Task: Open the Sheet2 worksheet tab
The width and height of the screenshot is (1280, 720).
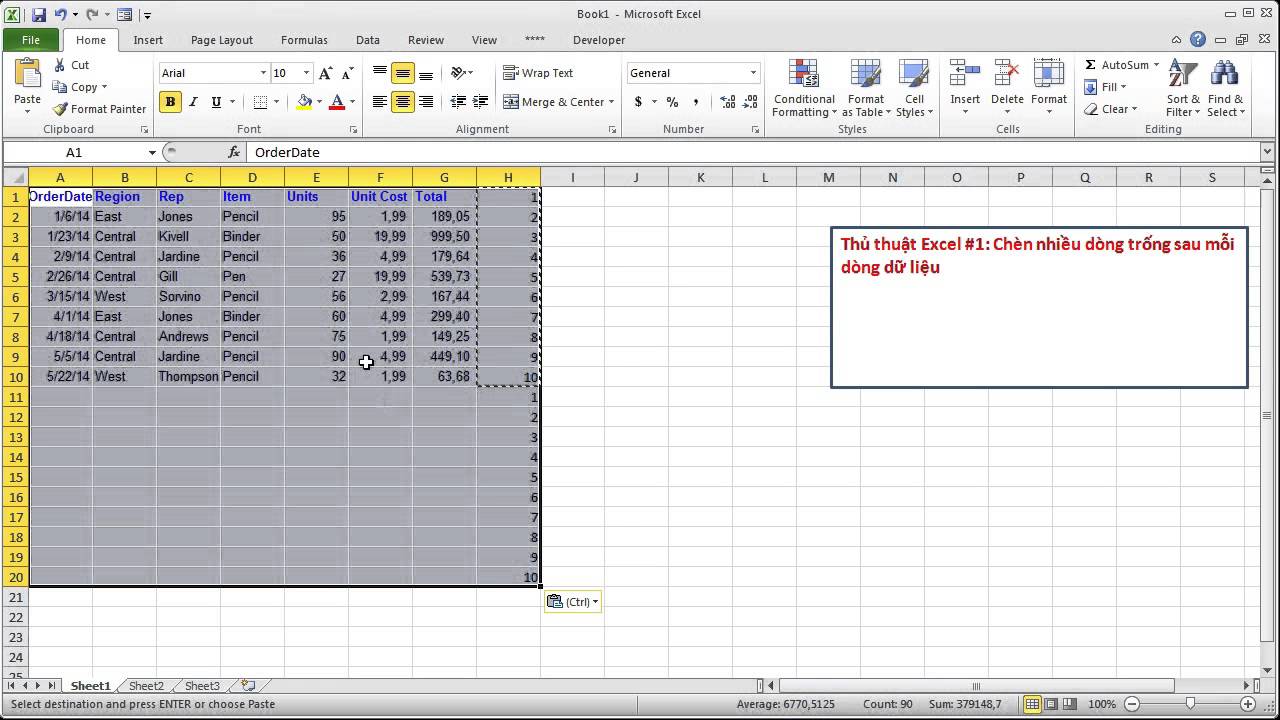Action: tap(146, 686)
